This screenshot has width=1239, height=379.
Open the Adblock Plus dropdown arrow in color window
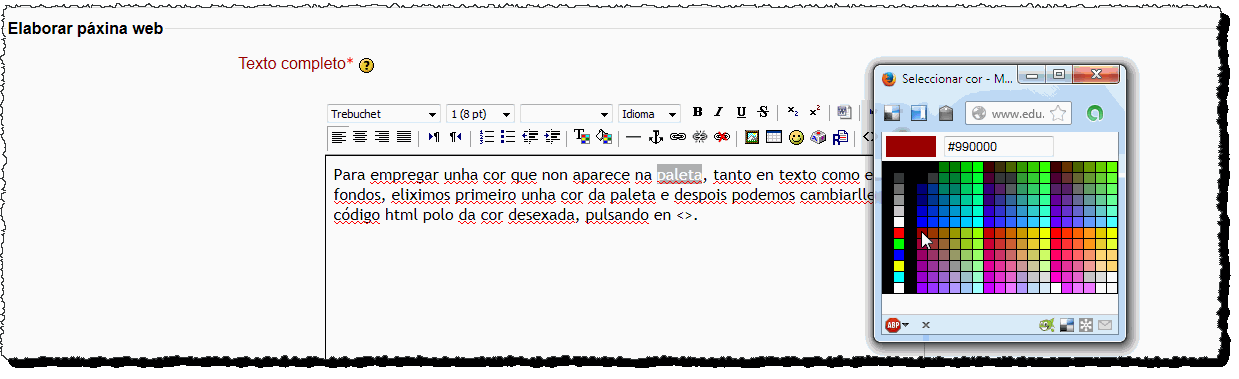pos(905,325)
